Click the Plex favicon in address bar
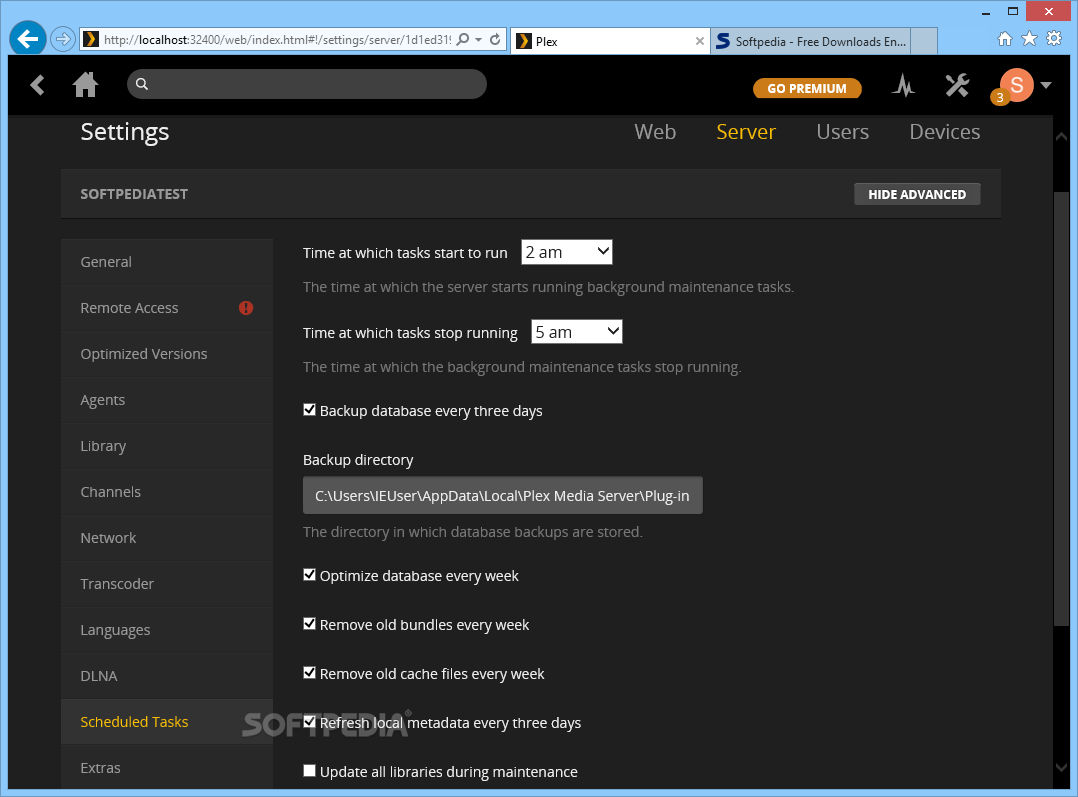 (91, 39)
